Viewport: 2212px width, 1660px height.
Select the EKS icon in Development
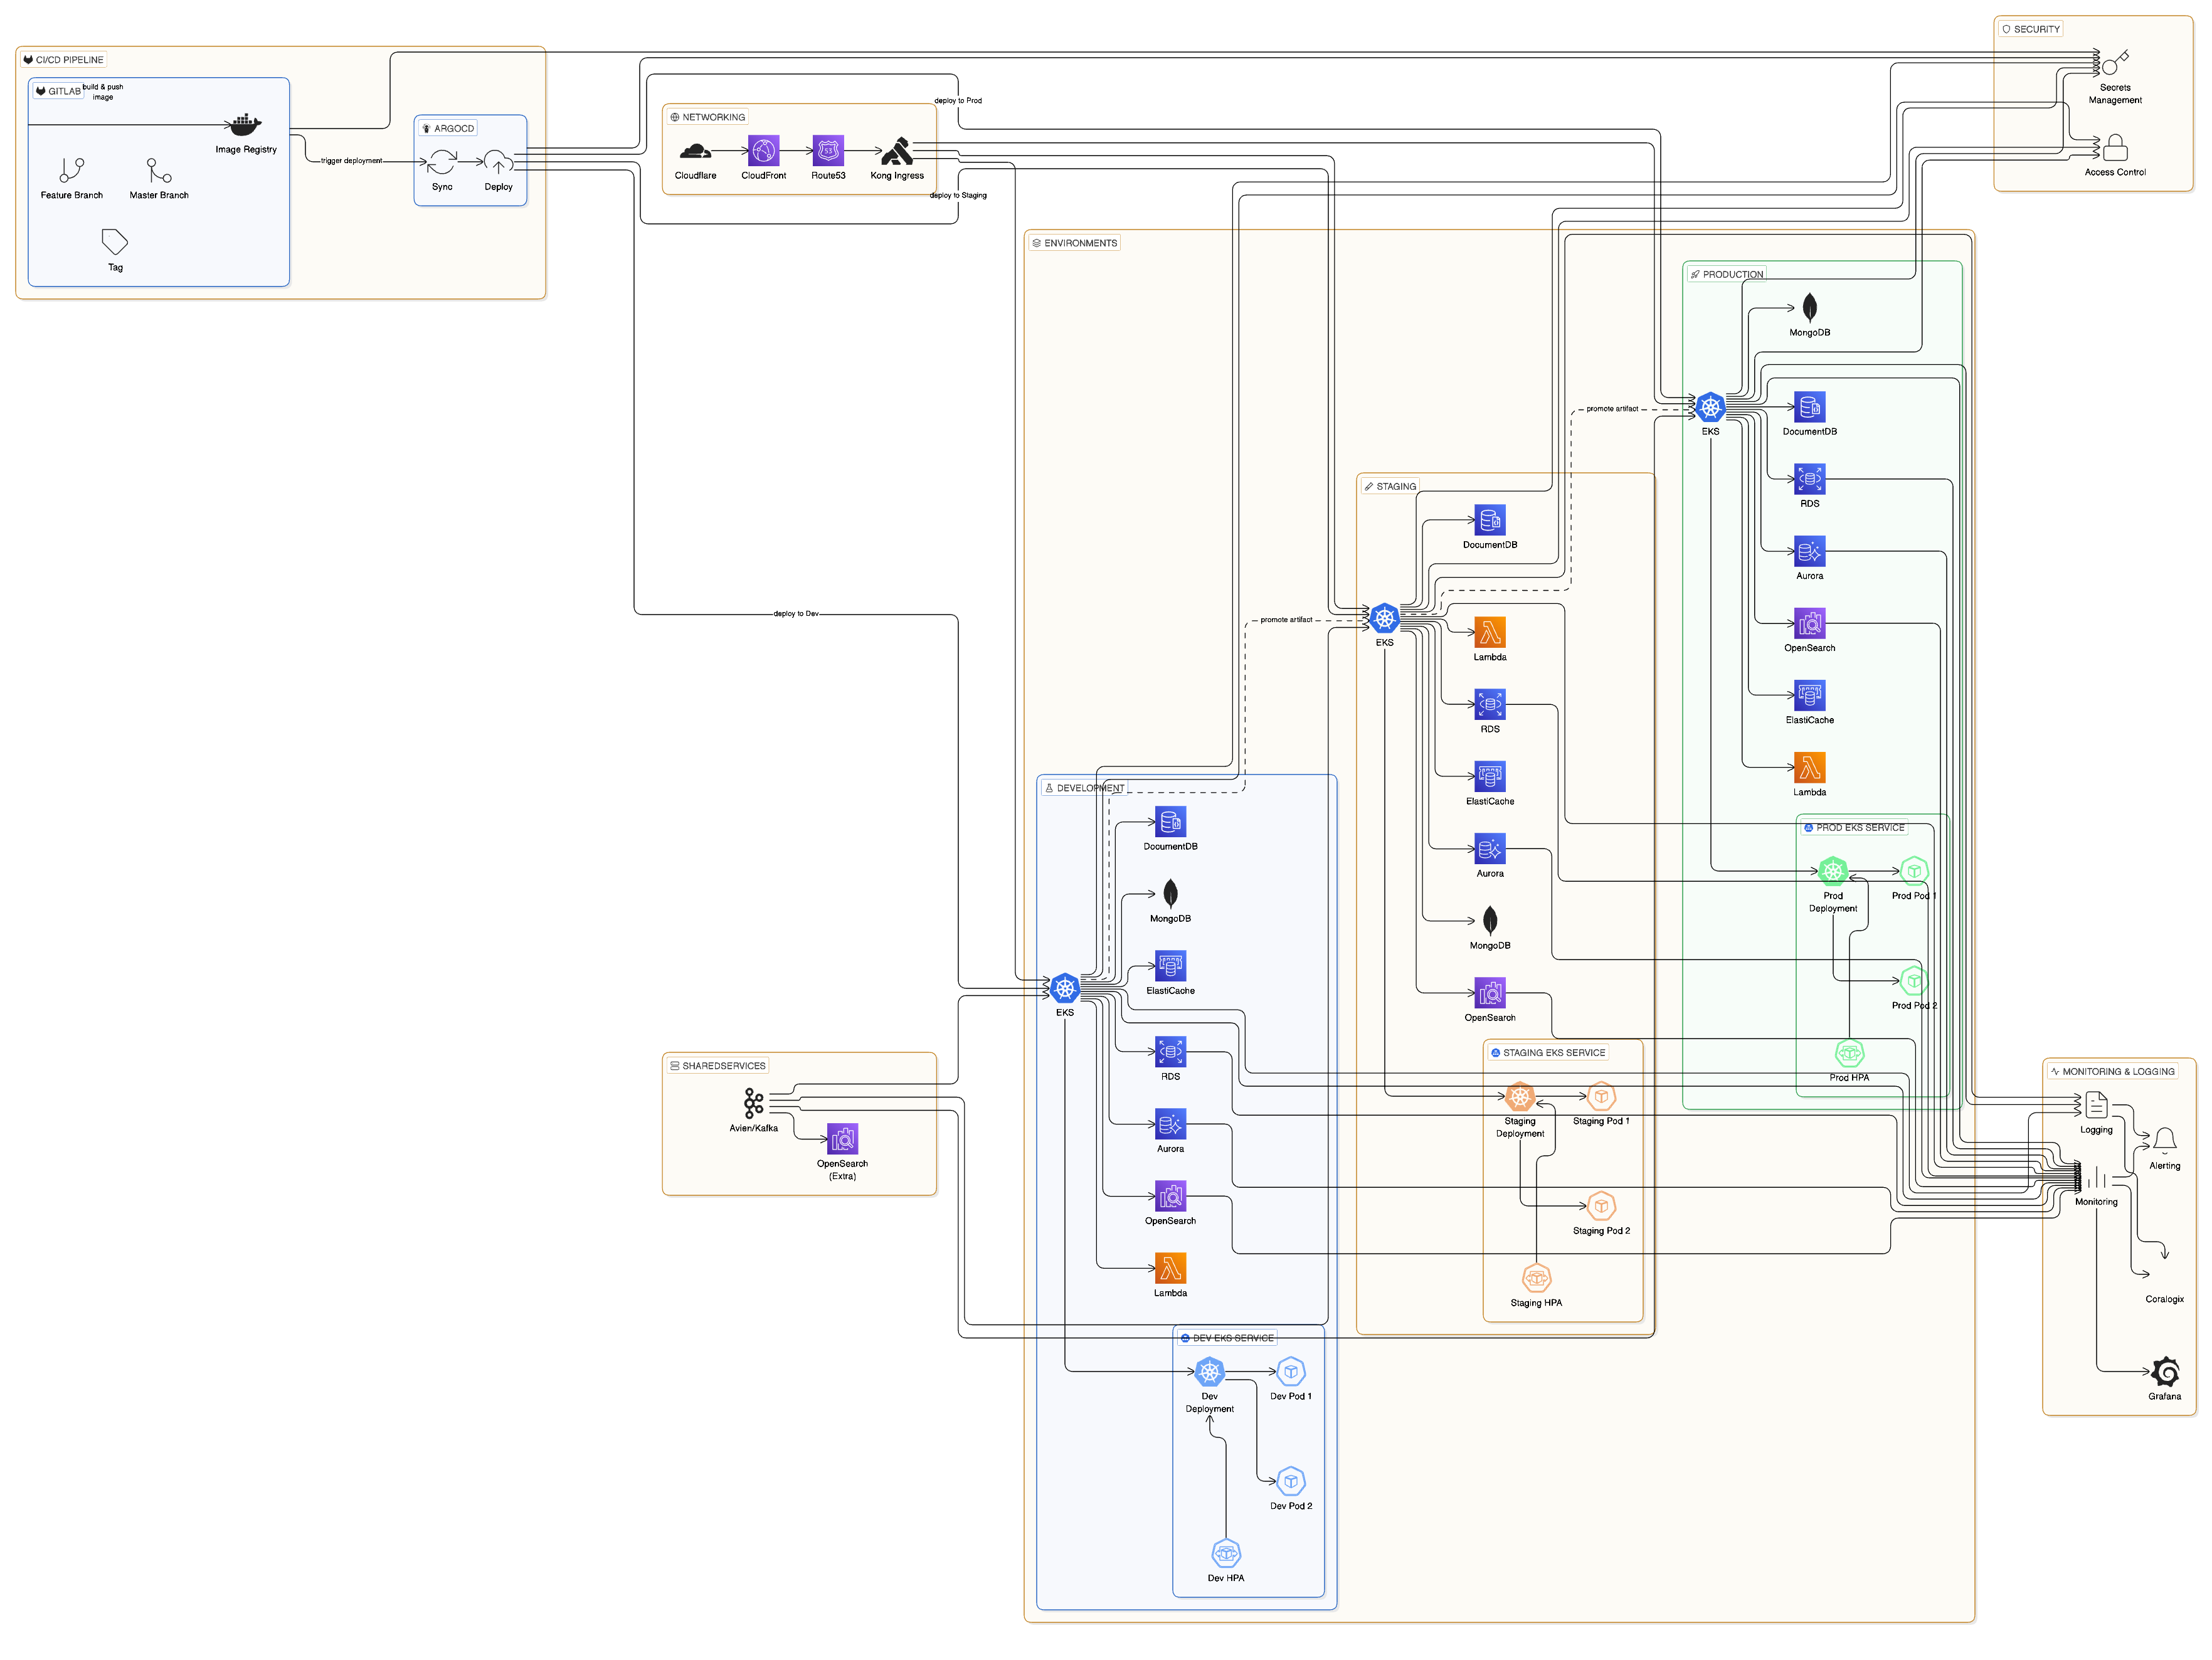tap(1064, 988)
